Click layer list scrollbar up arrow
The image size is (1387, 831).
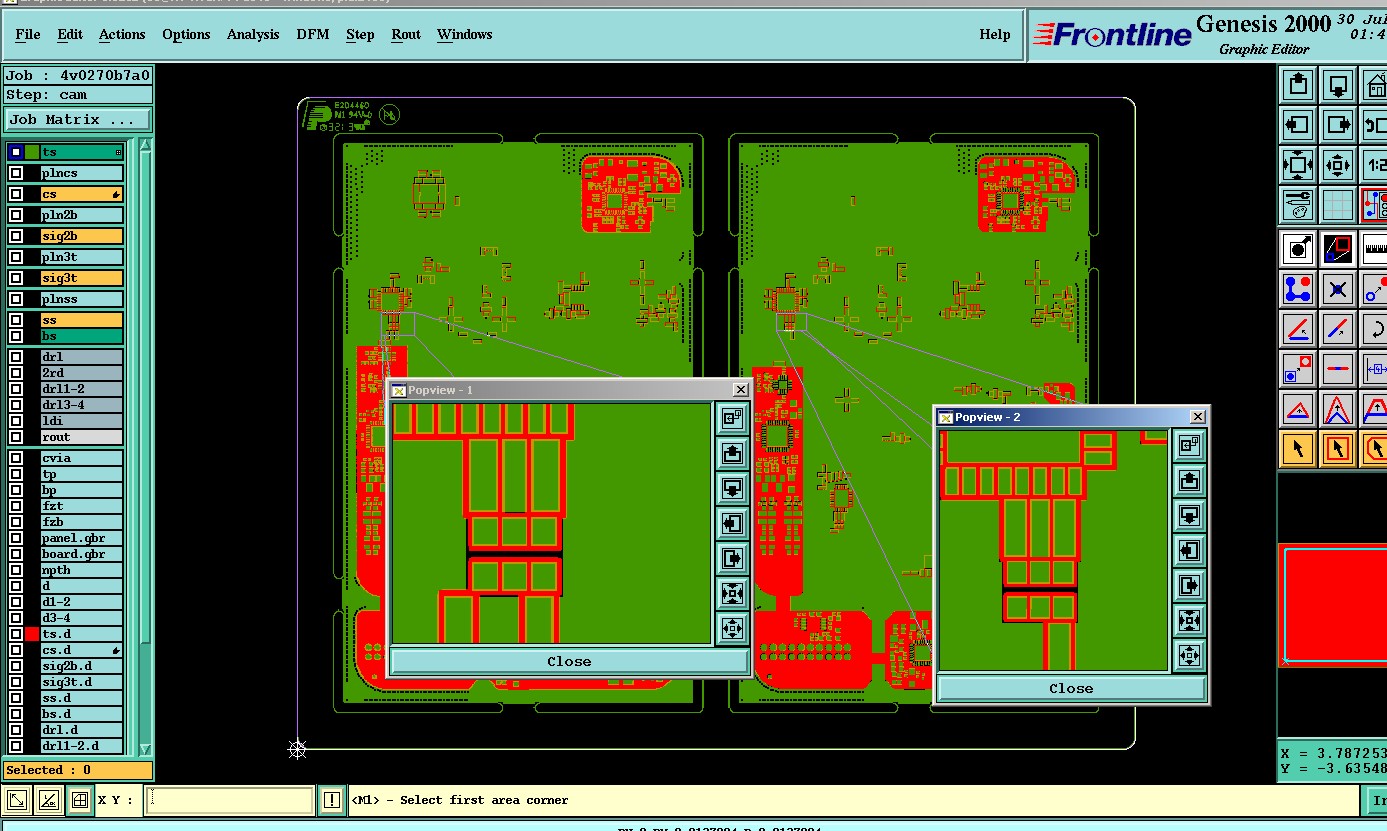click(x=146, y=146)
